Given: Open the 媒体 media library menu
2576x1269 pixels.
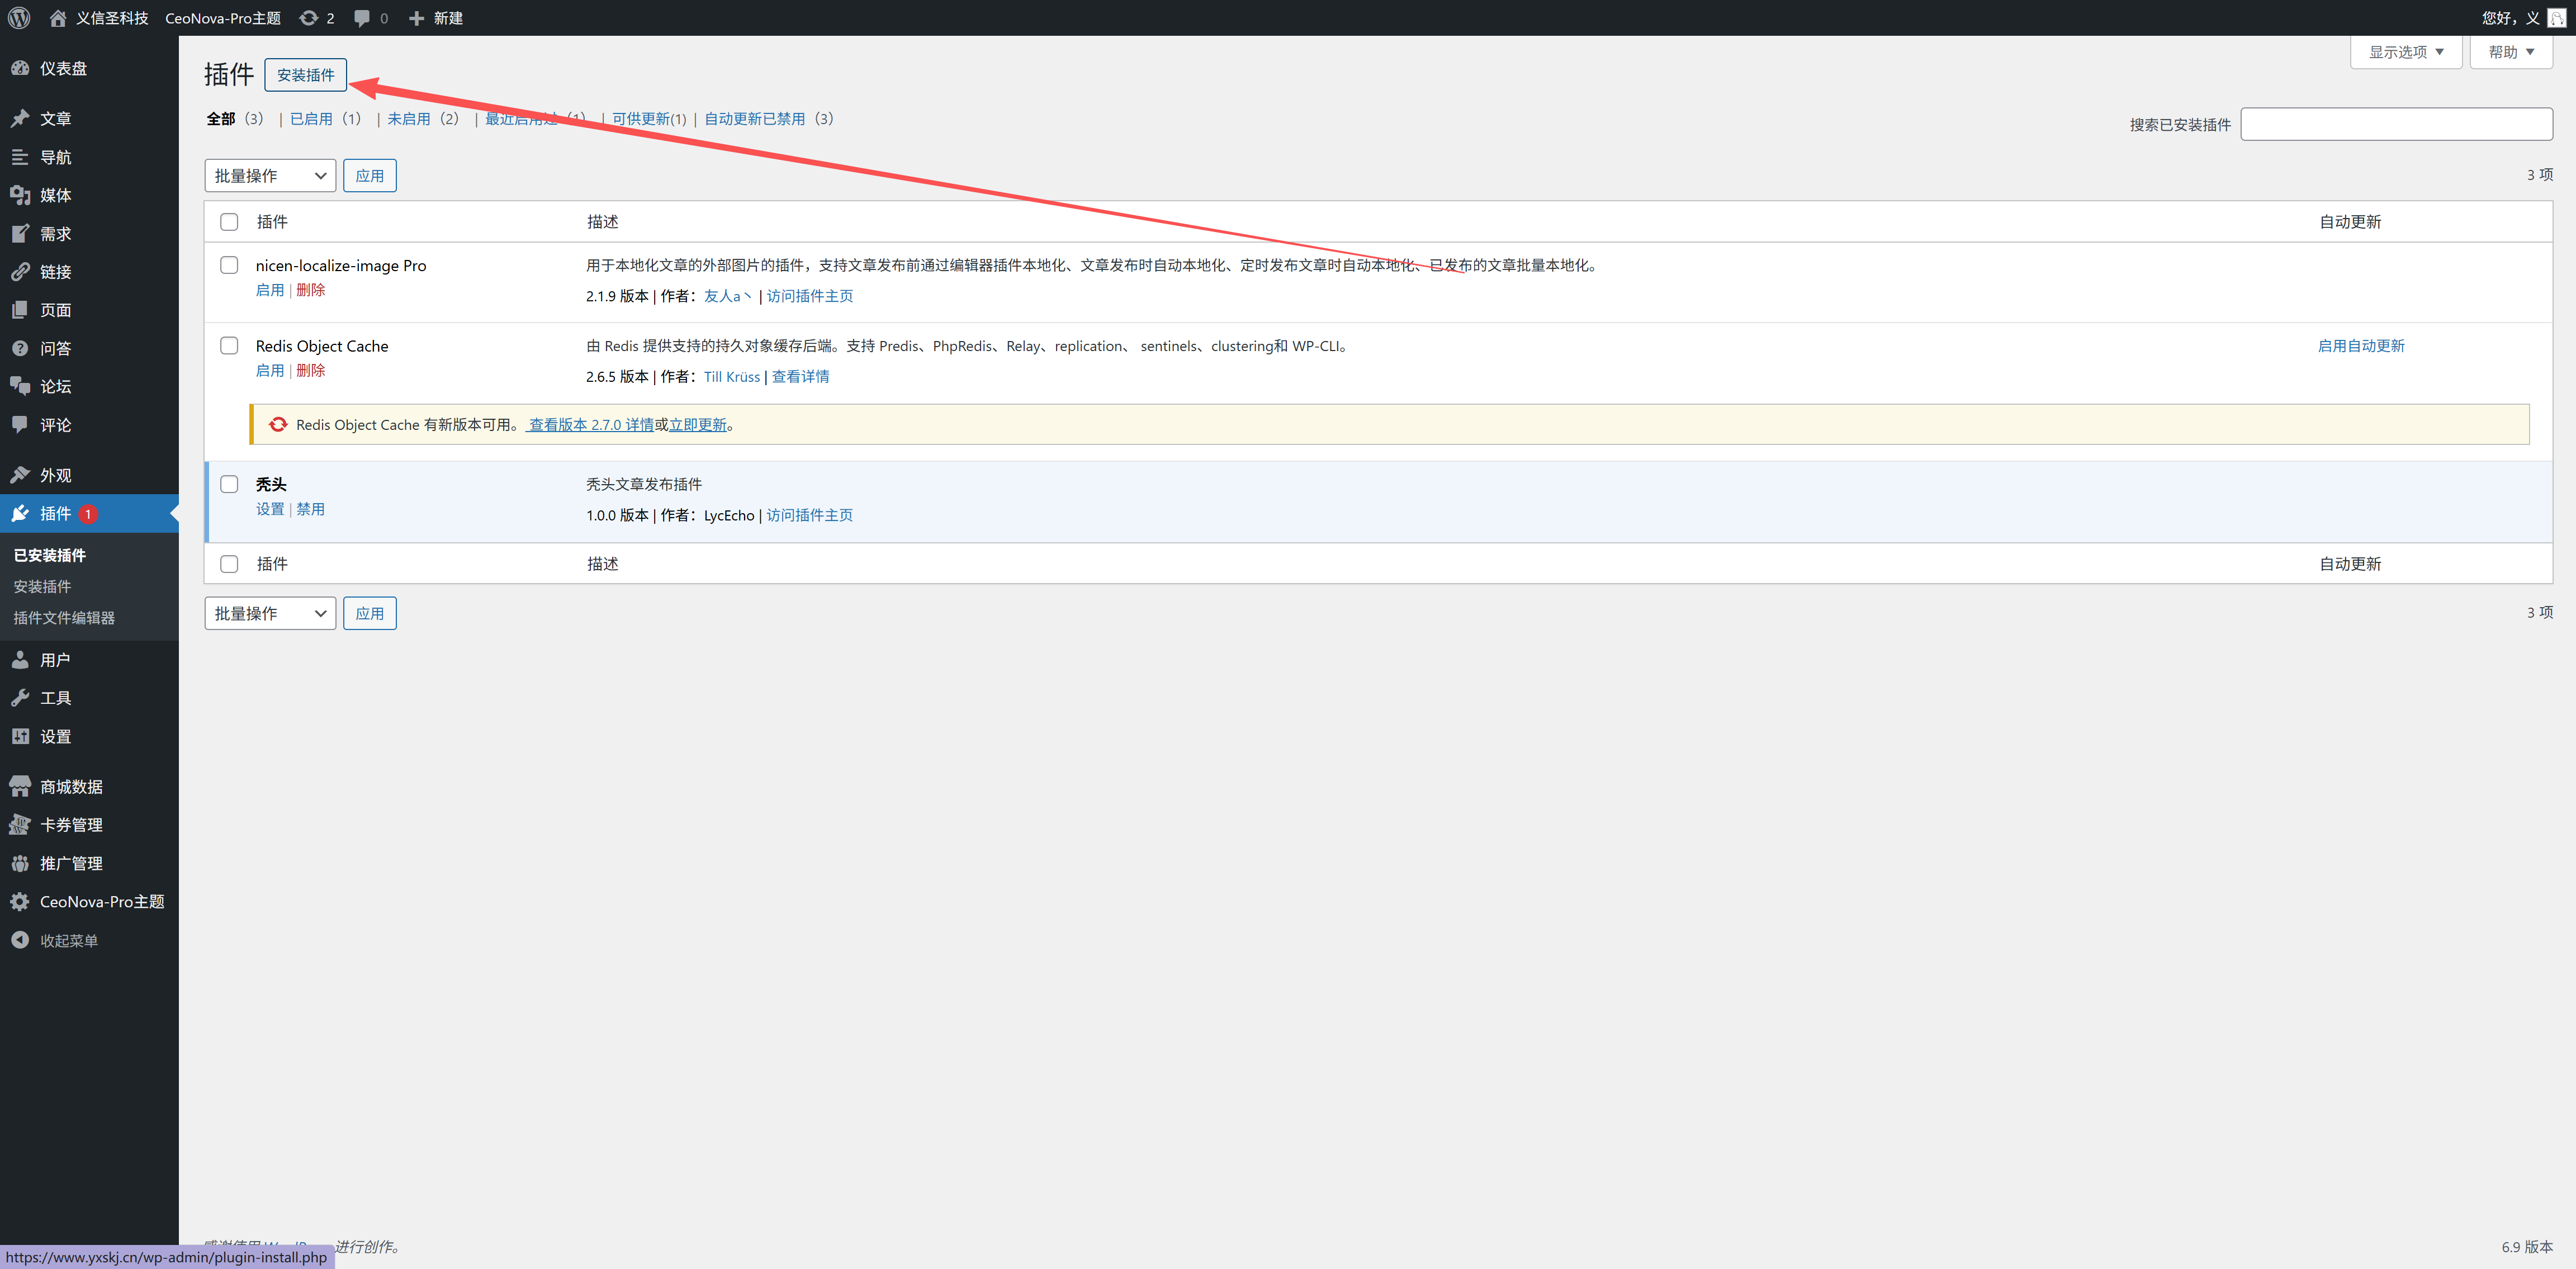Looking at the screenshot, I should click(x=55, y=195).
